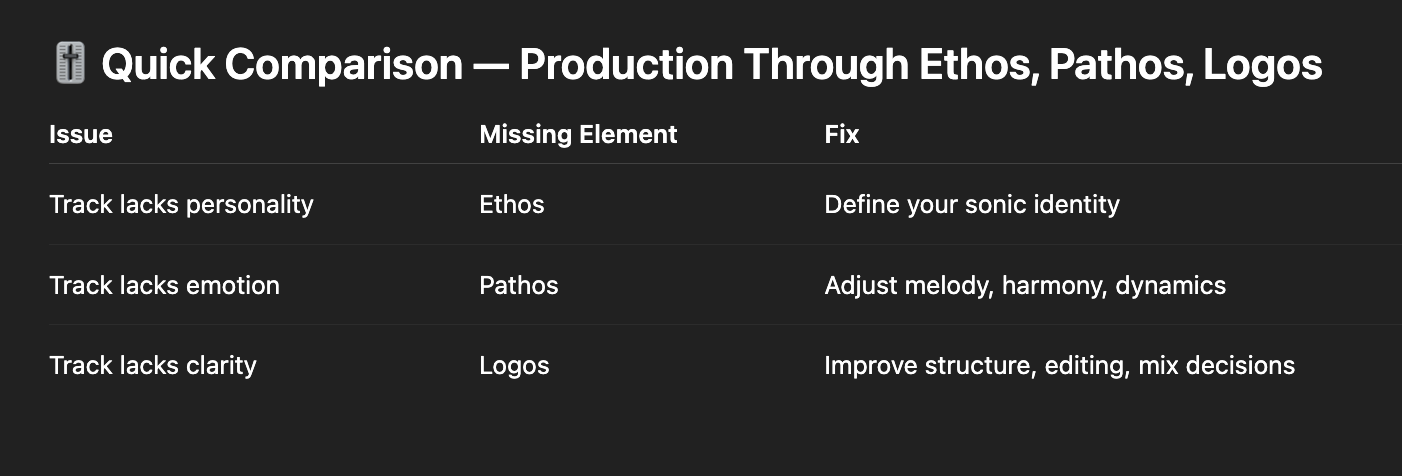
Task: Click 'Improve structure, editing, mix decisions' text
Action: [x=1060, y=365]
